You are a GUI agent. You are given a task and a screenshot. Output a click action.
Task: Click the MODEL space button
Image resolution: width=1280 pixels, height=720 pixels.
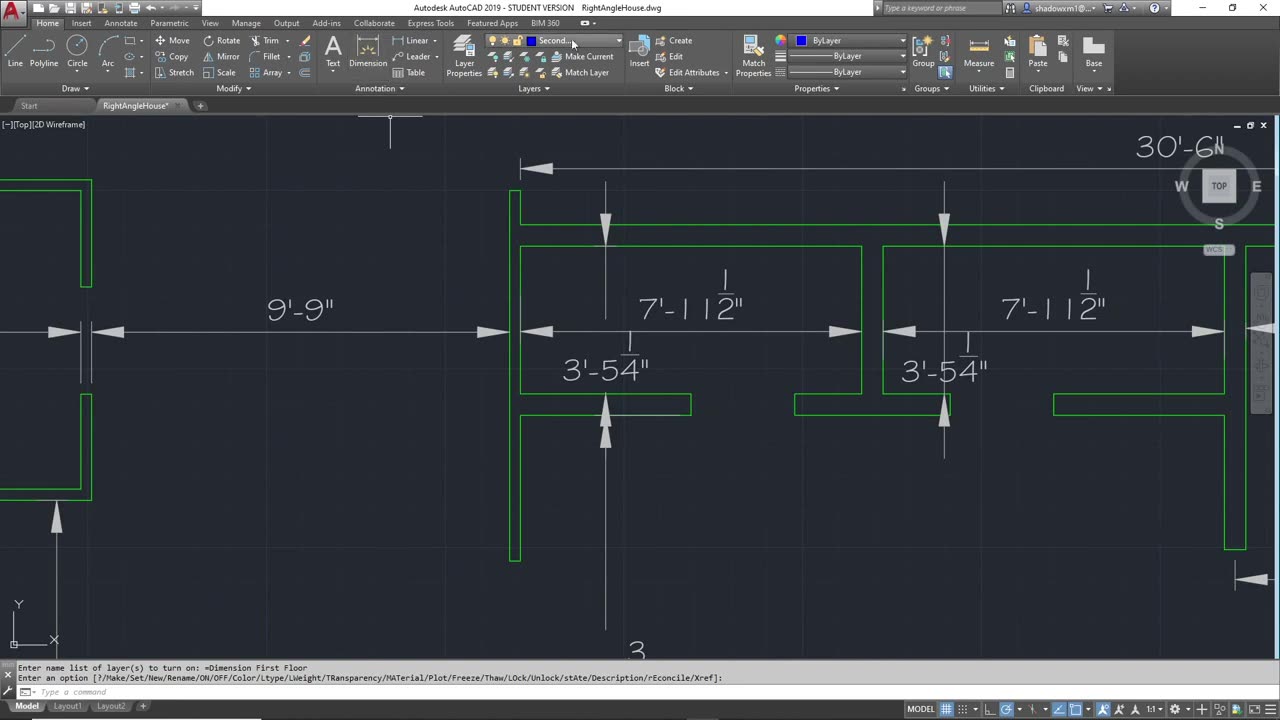921,709
